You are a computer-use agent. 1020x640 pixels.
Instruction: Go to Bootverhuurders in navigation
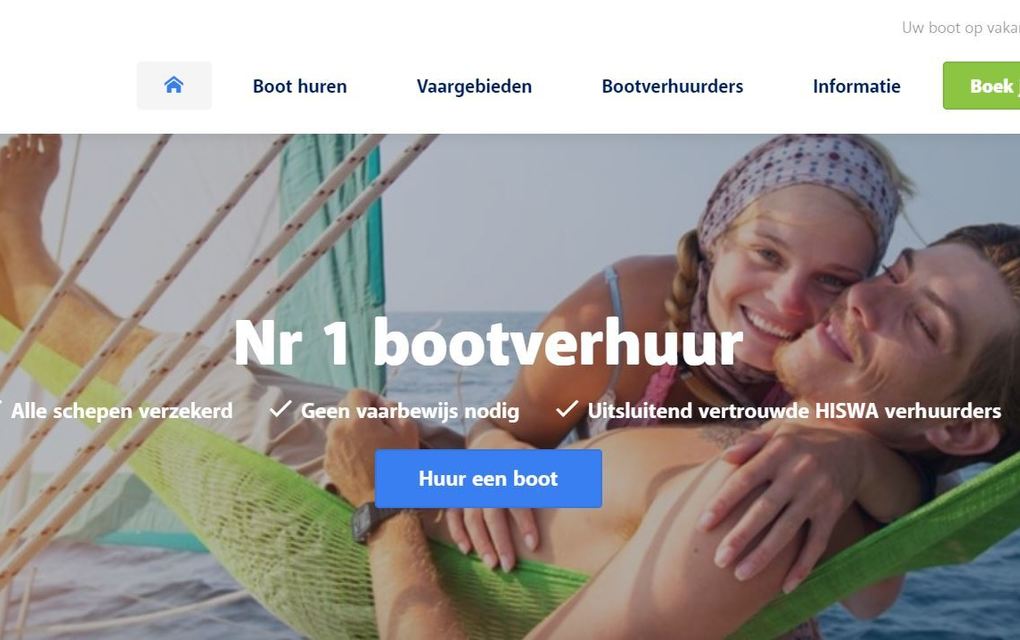pos(672,86)
